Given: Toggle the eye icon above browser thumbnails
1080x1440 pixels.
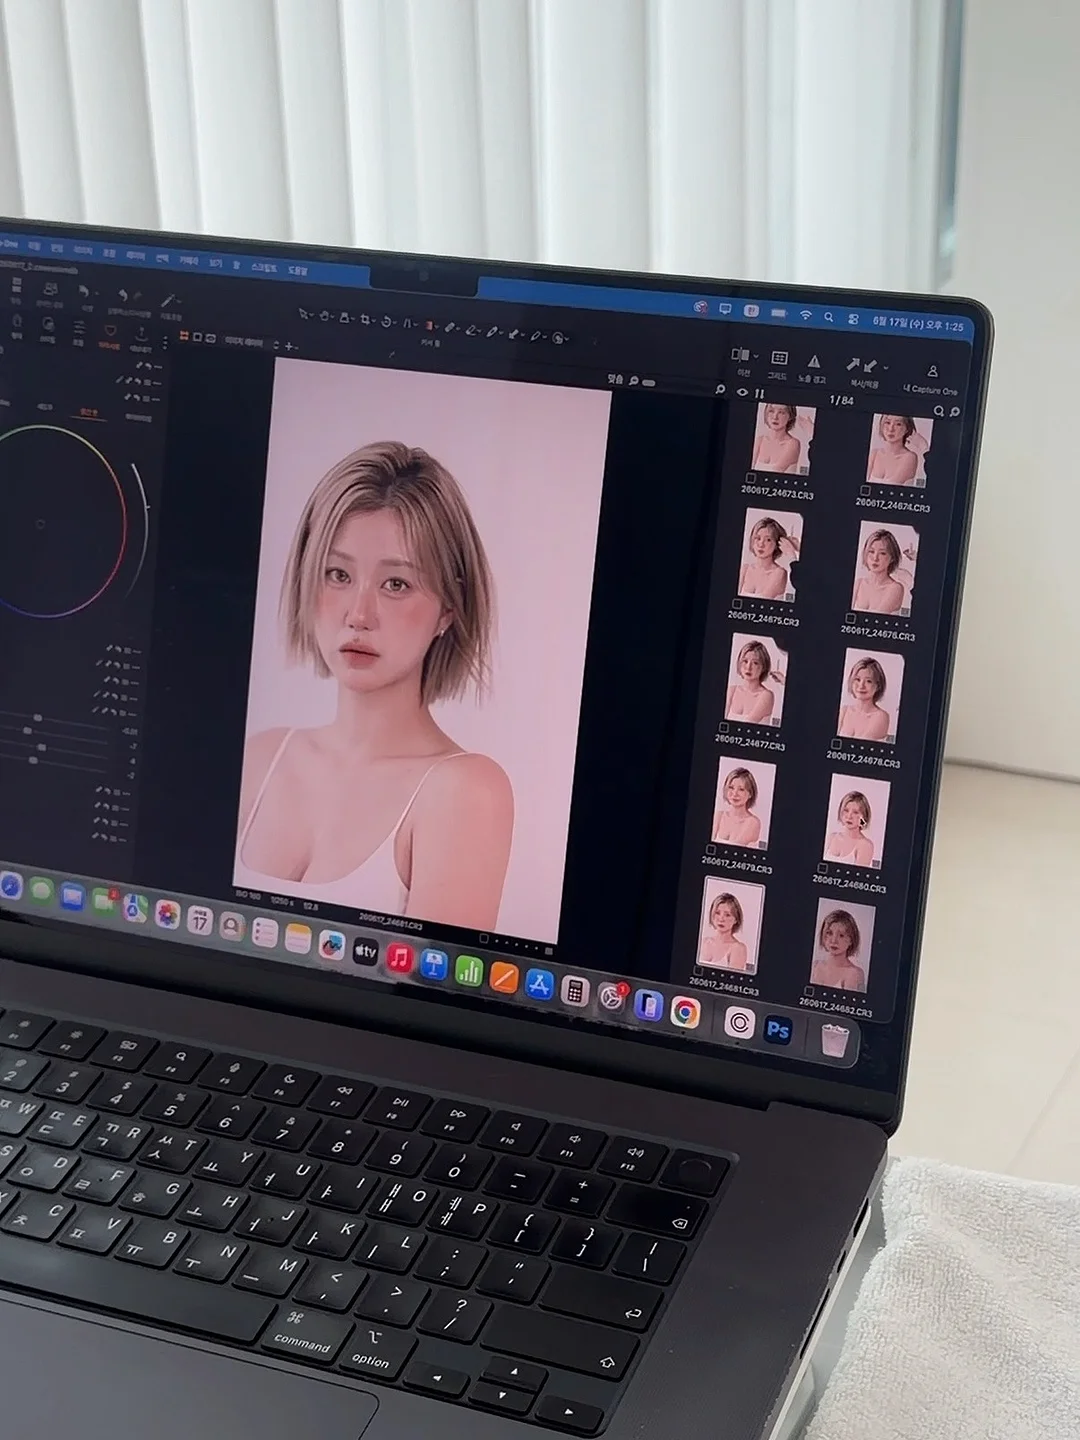Looking at the screenshot, I should 742,392.
